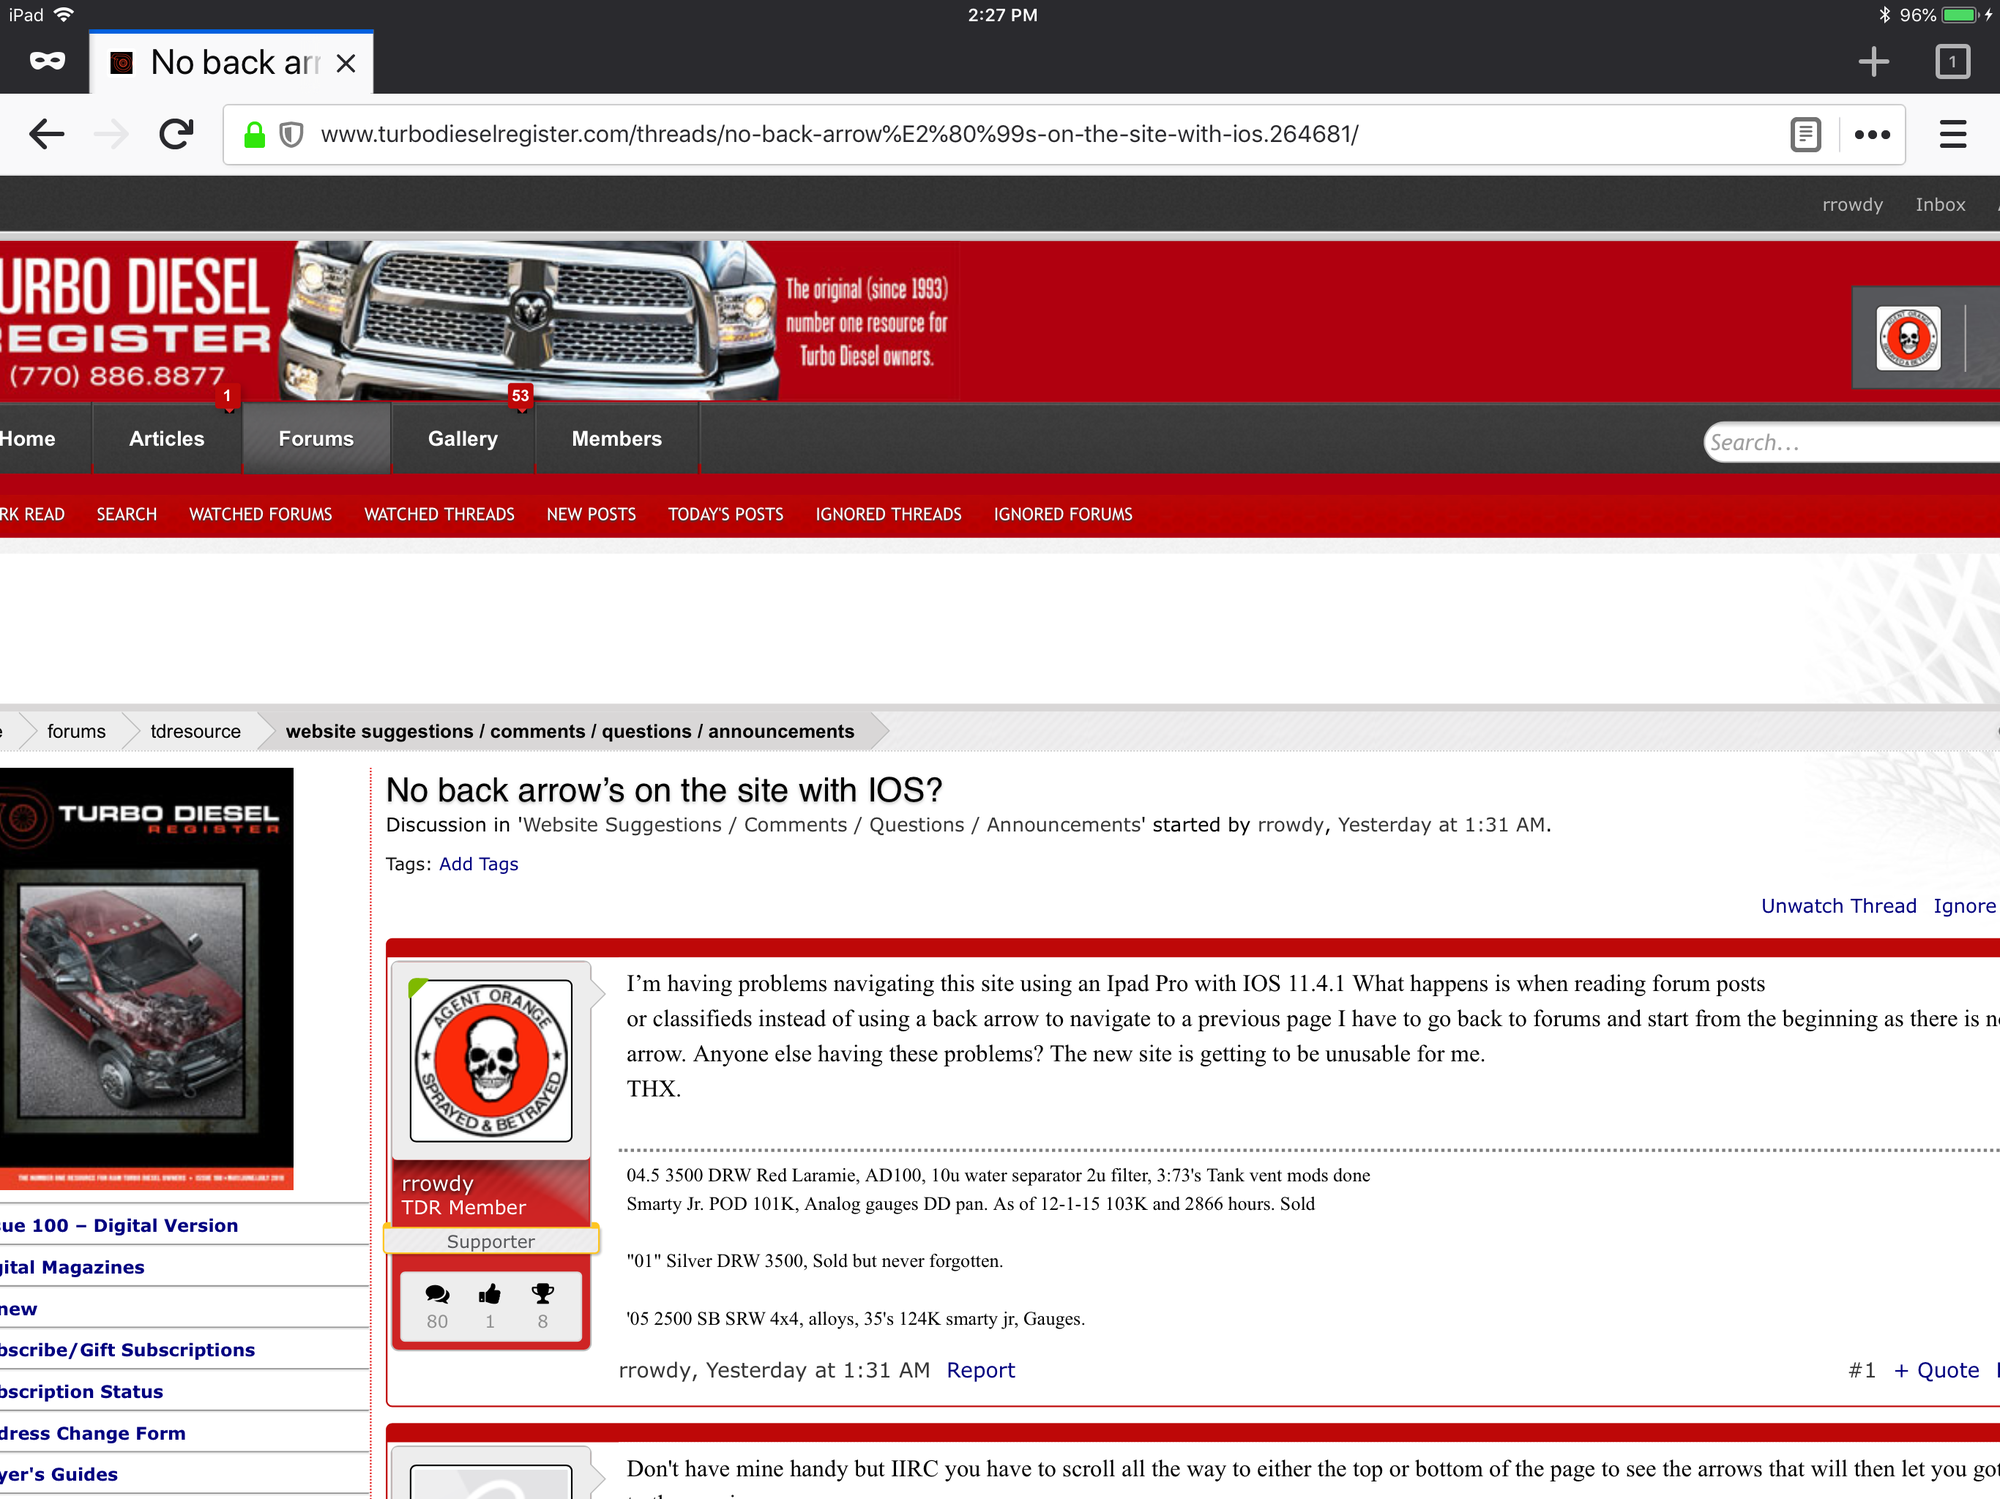Click 'website suggestions' breadcrumb

point(570,731)
